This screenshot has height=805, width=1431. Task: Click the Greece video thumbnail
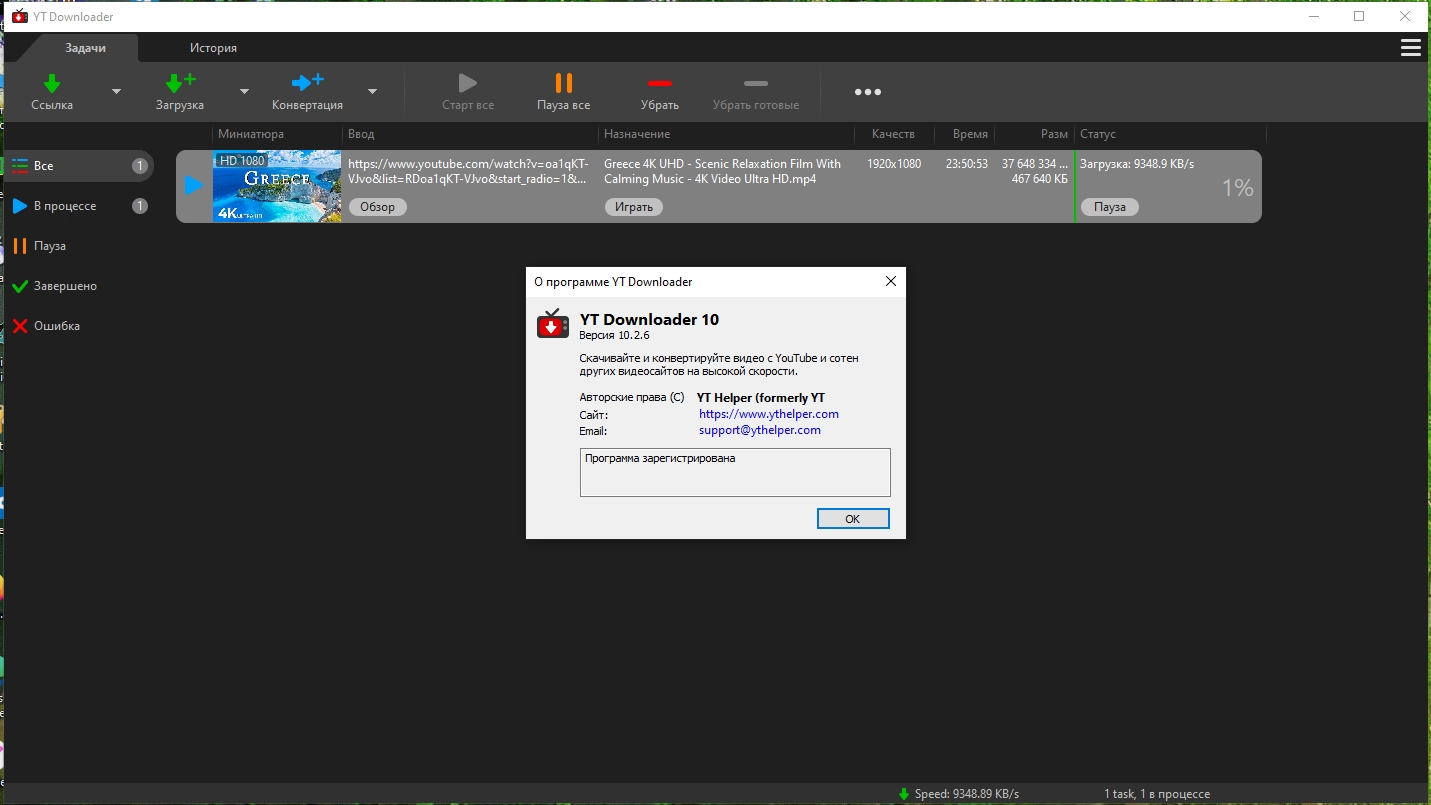click(x=277, y=186)
